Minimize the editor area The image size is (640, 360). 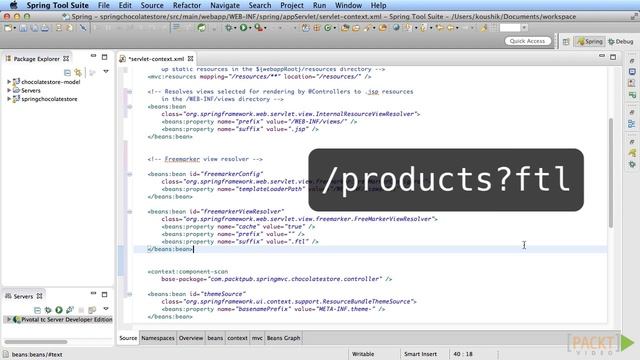(x=602, y=56)
